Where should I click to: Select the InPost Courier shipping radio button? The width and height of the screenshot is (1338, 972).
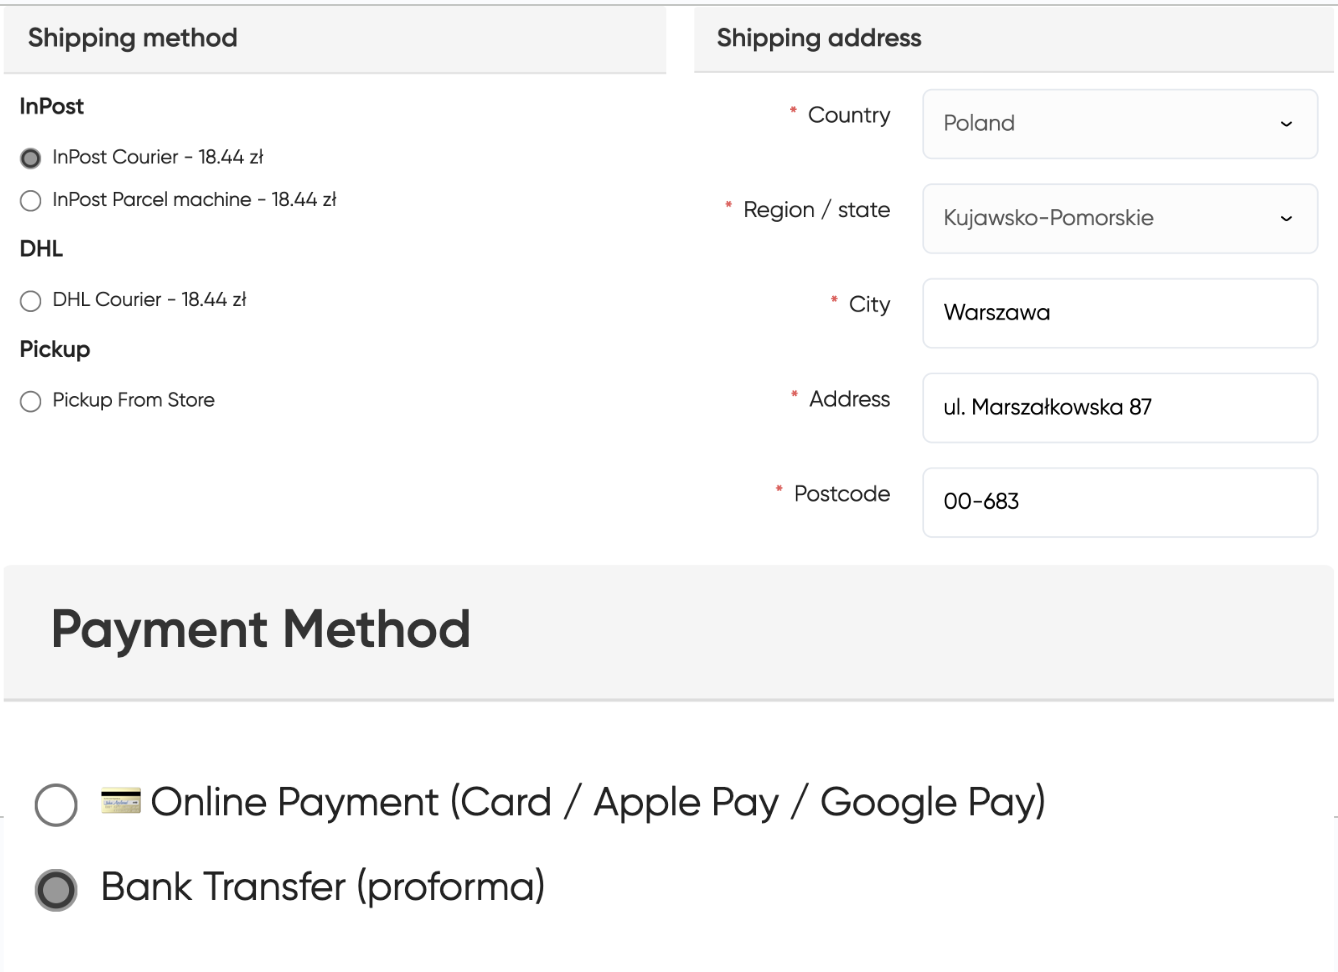pos(31,158)
